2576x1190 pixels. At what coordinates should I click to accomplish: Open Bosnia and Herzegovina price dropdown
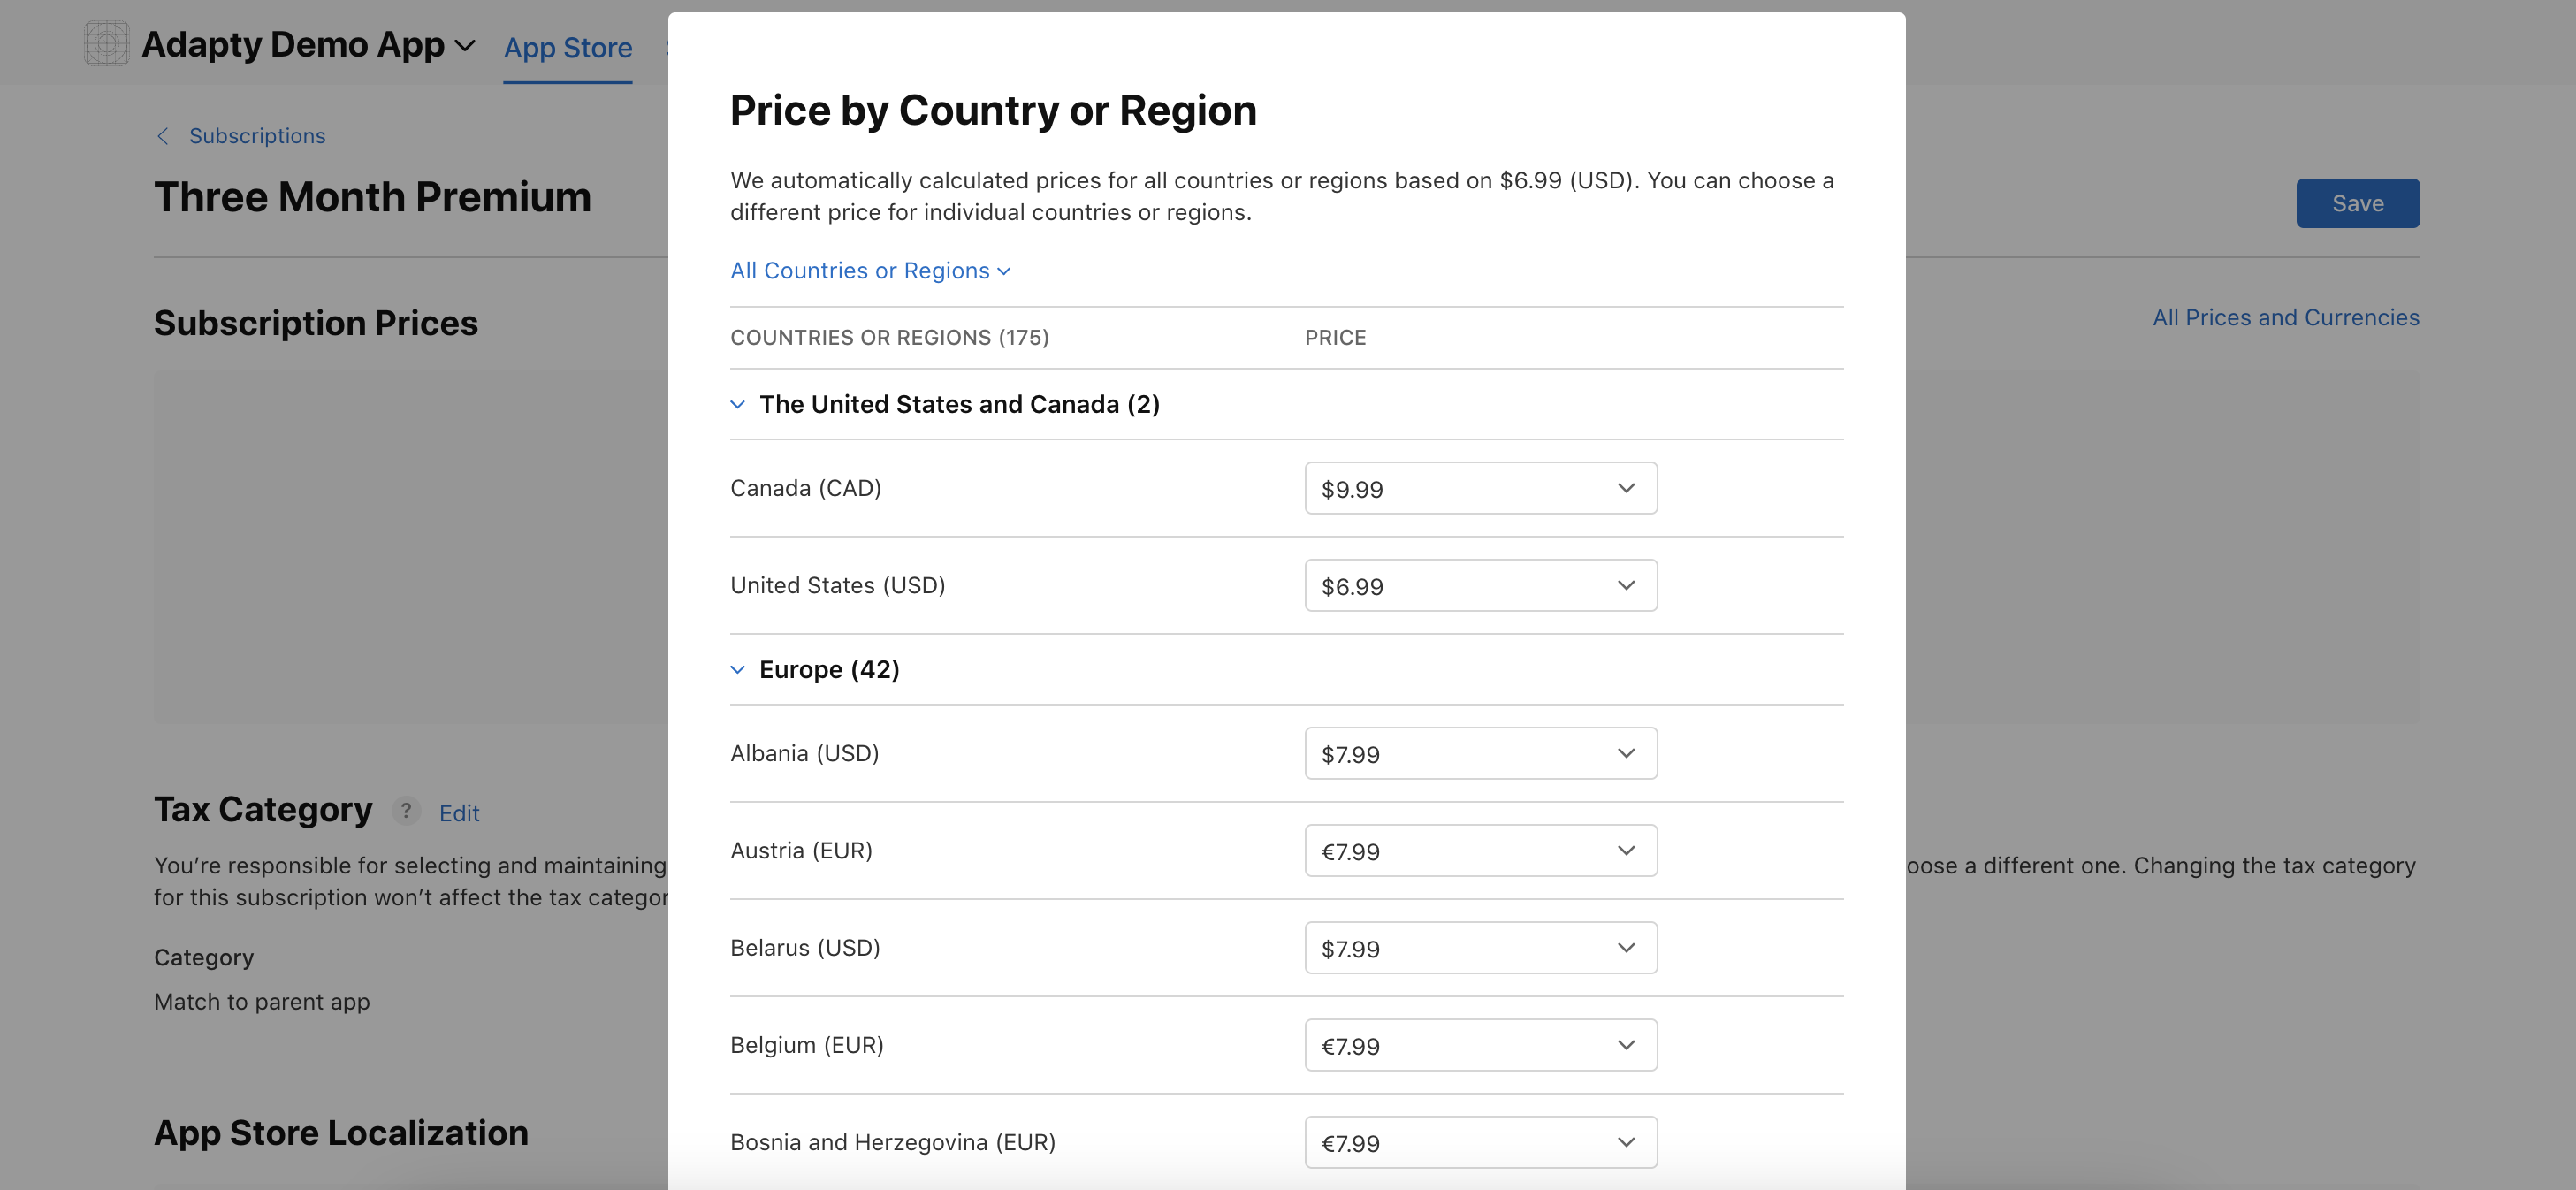pos(1480,1142)
